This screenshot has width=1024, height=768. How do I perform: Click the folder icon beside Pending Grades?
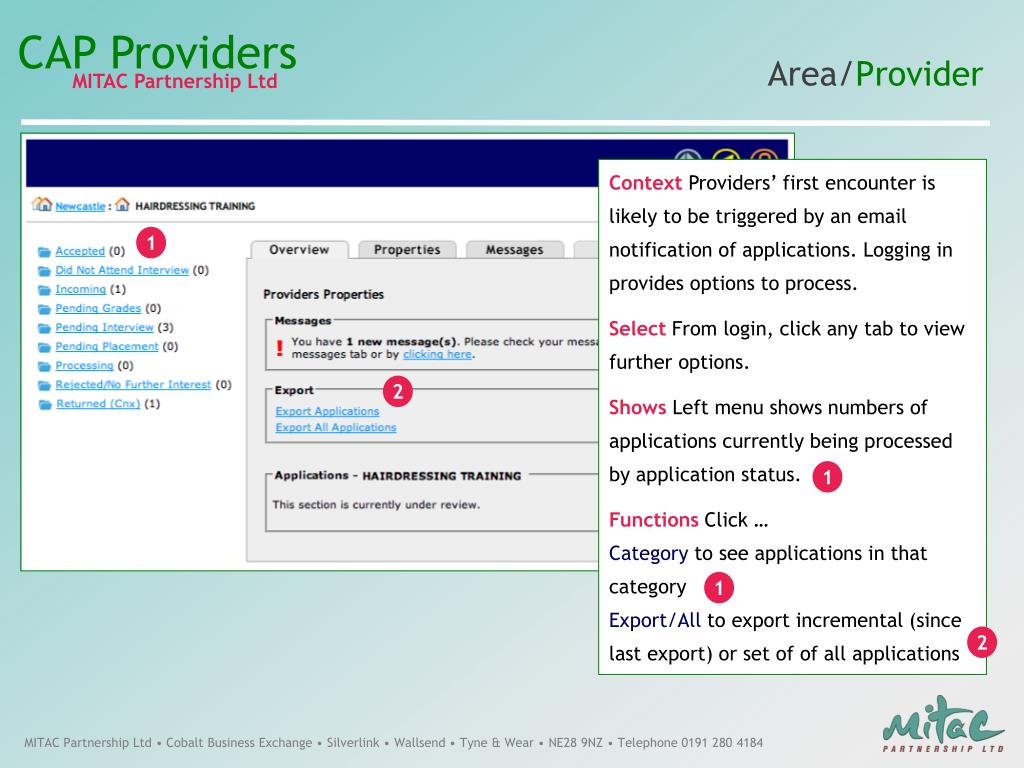44,308
